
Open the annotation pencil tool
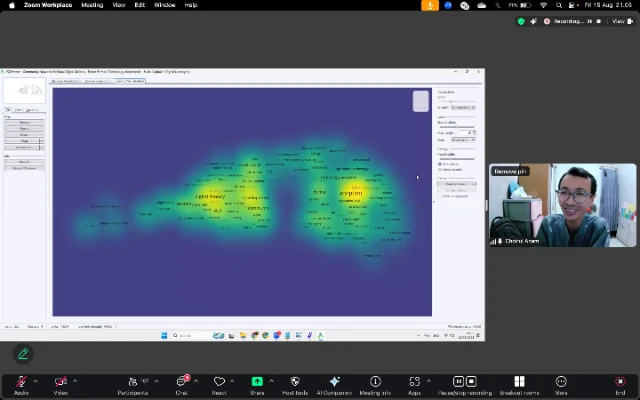pos(23,353)
